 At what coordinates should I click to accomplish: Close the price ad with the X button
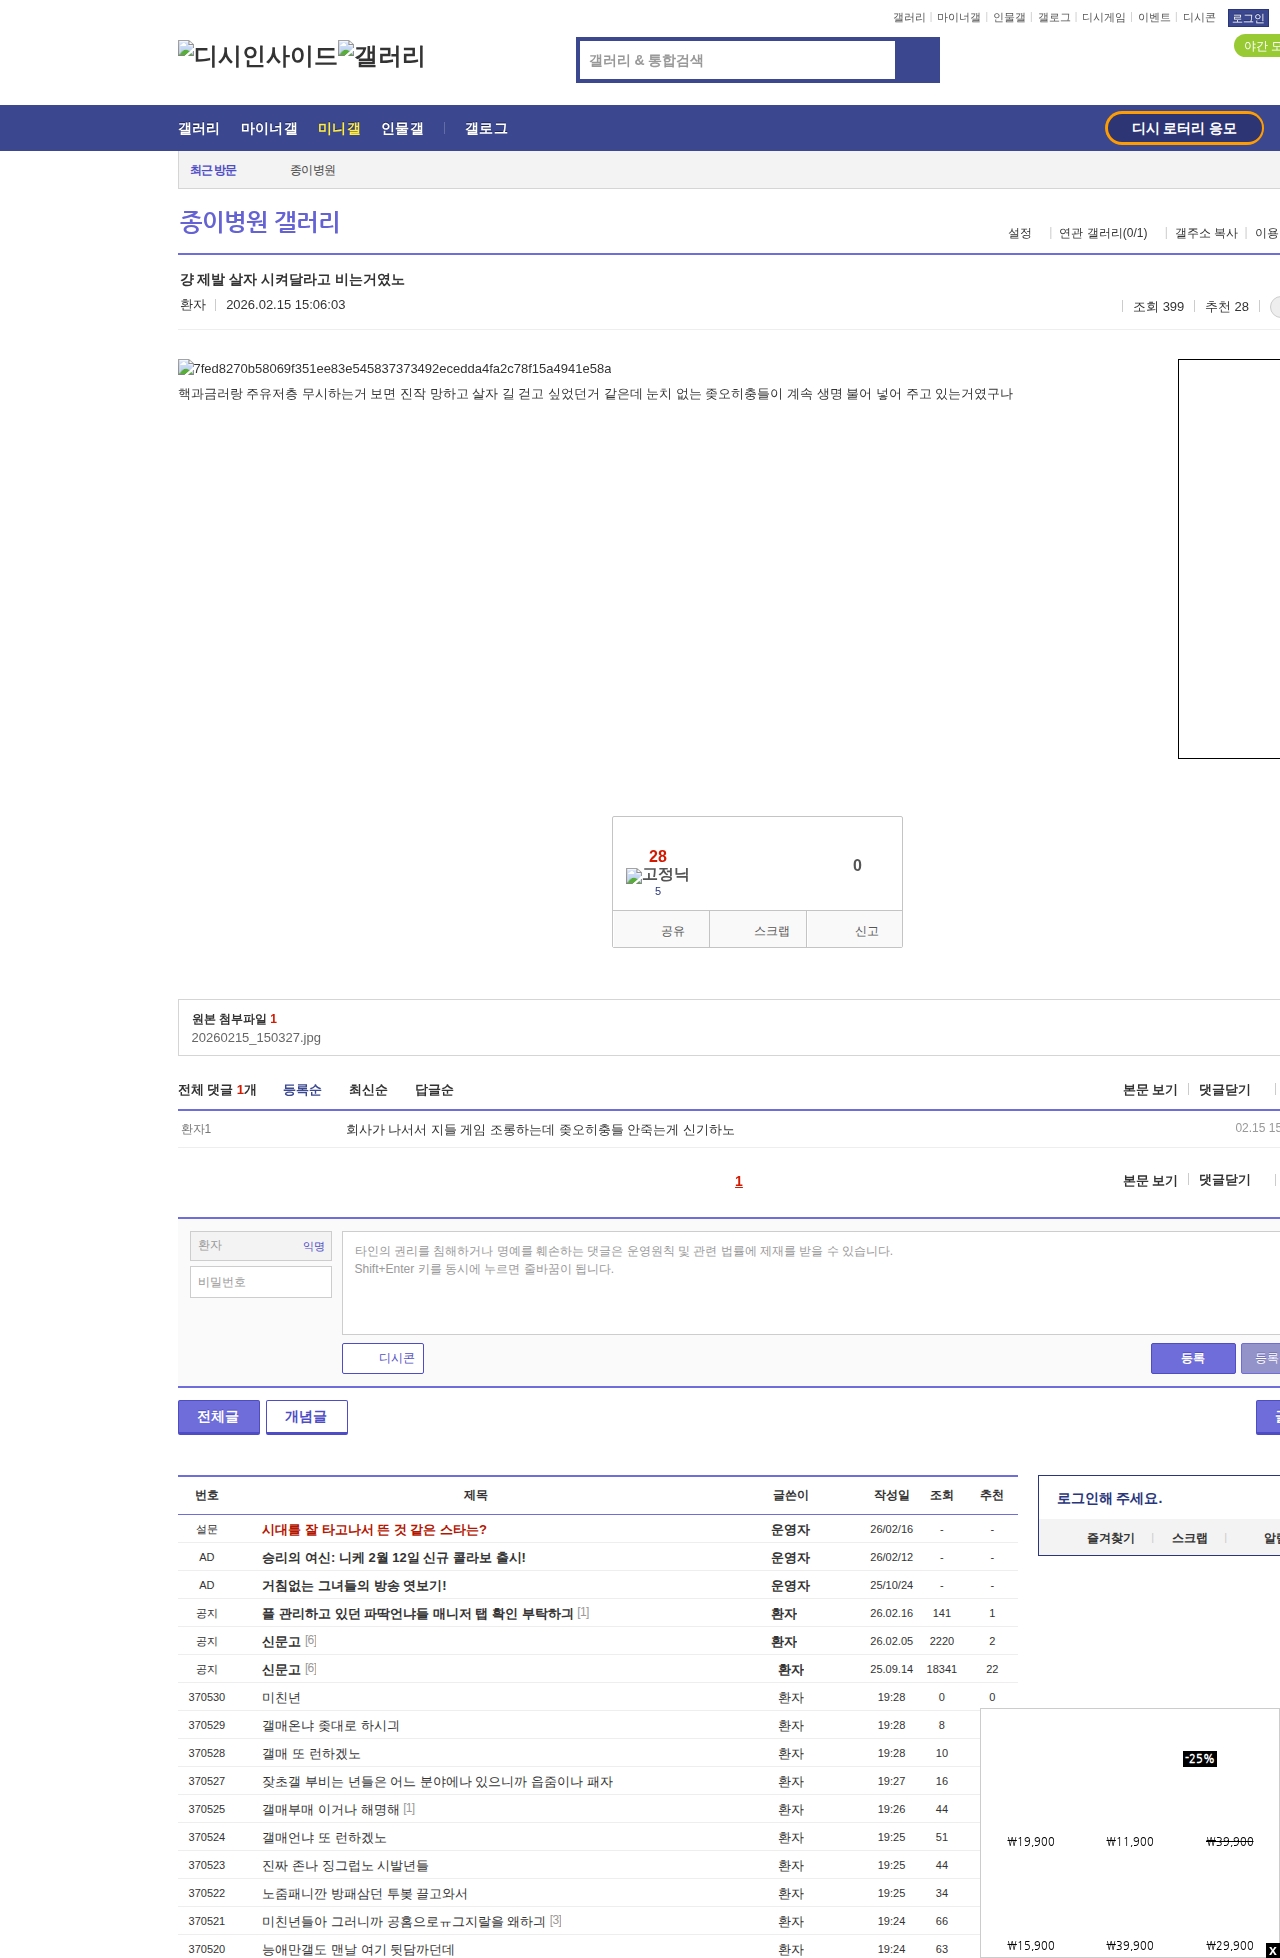(1272, 1950)
